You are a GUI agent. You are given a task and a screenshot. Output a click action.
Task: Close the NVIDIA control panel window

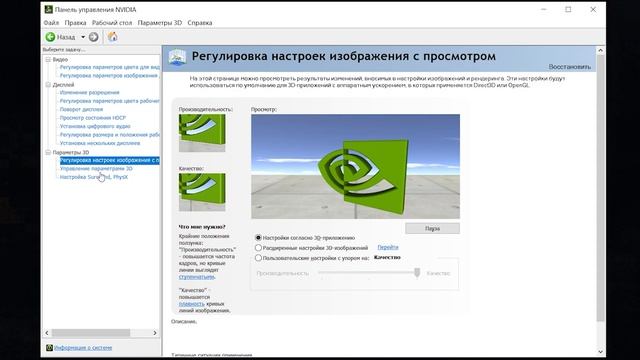click(593, 9)
